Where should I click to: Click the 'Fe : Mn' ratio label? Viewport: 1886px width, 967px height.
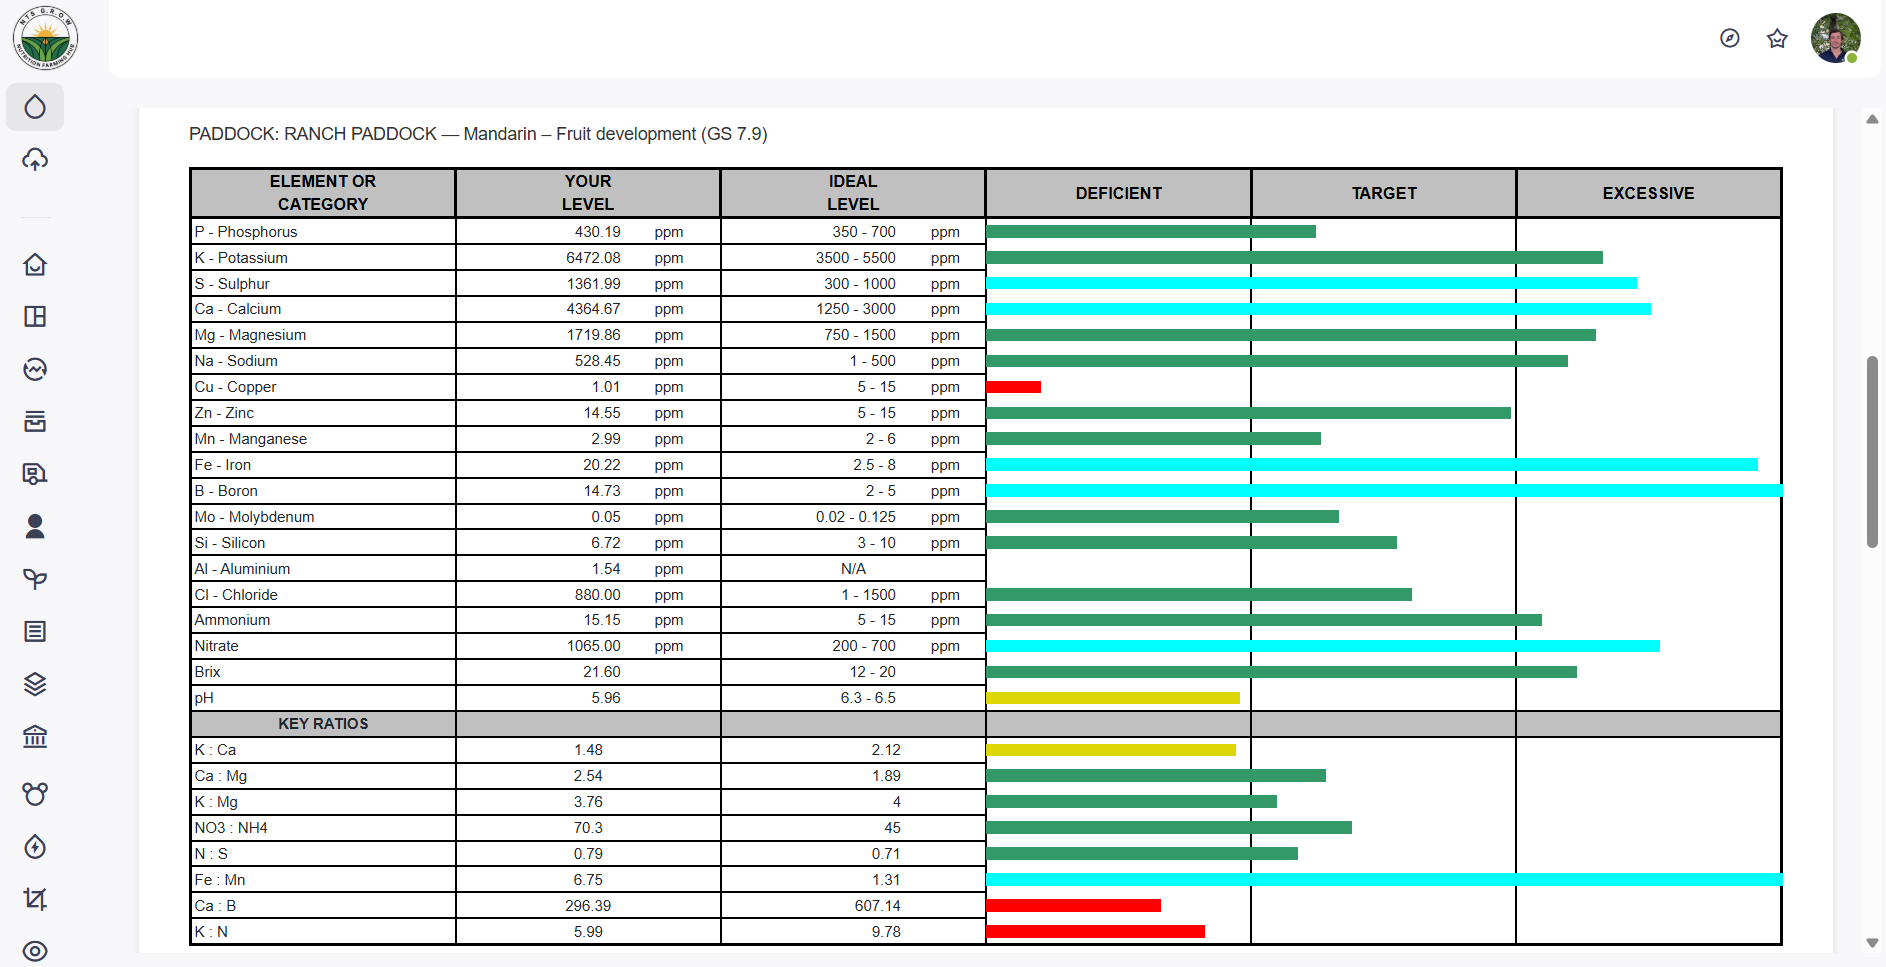220,880
